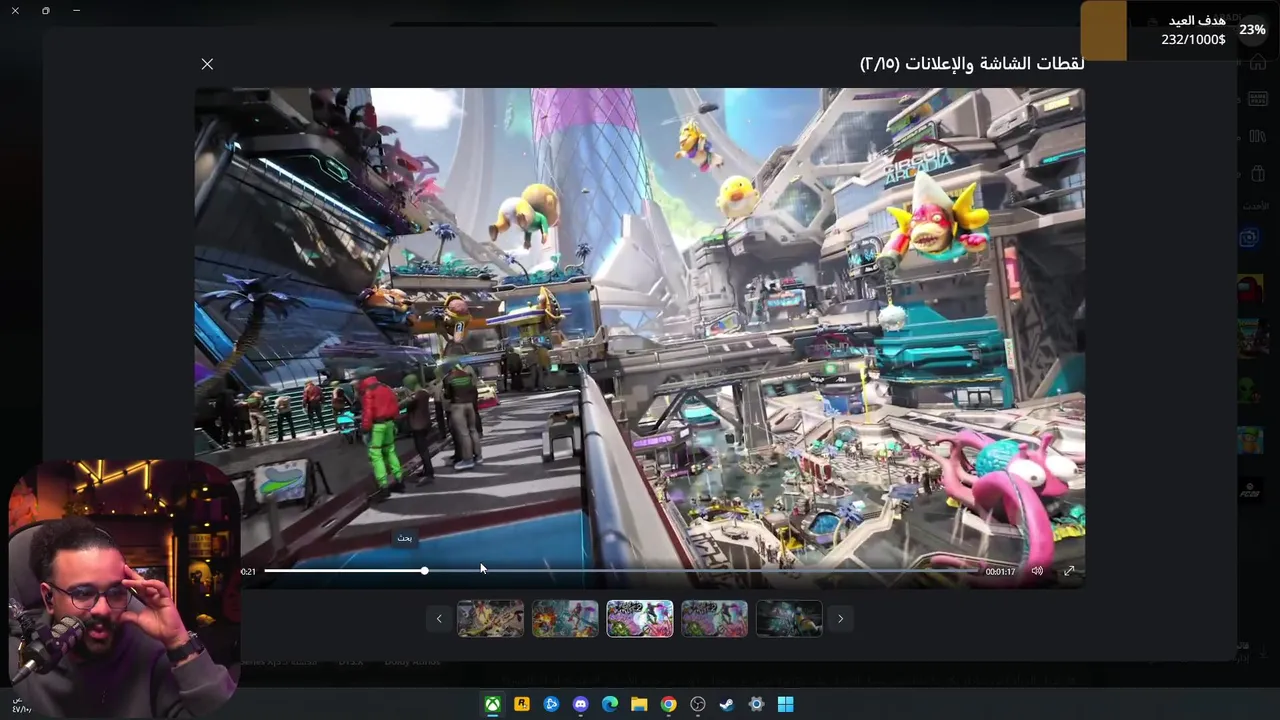Open the Windows Start menu
The width and height of the screenshot is (1280, 720).
click(x=785, y=704)
